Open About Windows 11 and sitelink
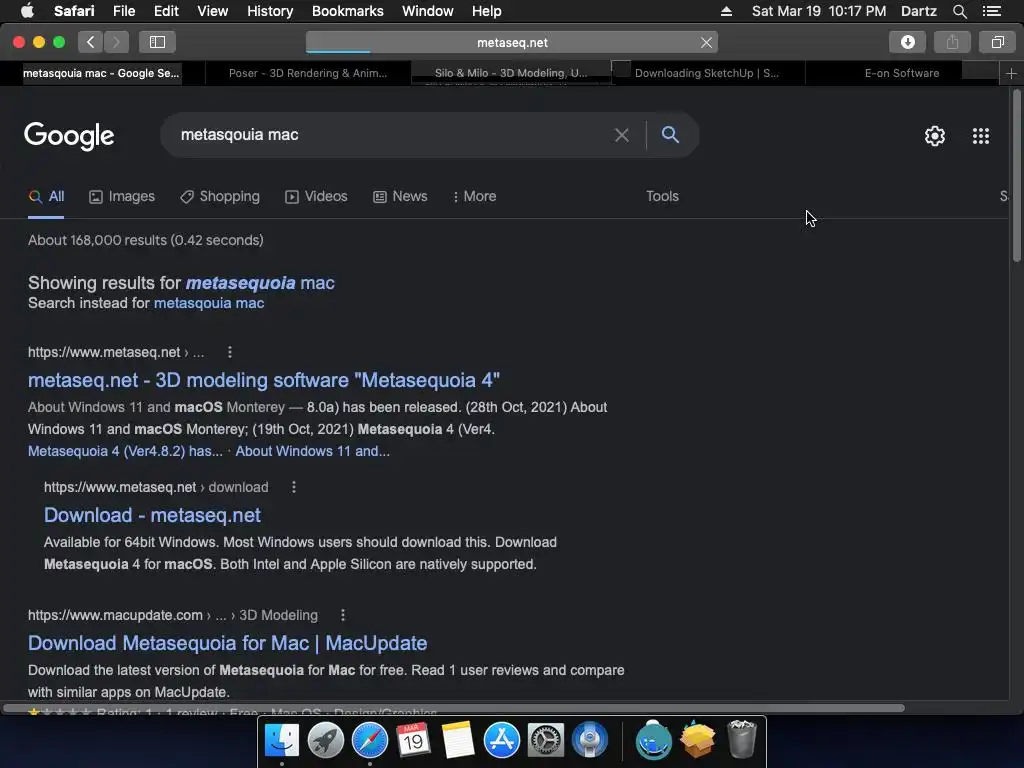This screenshot has width=1024, height=768. [x=312, y=451]
